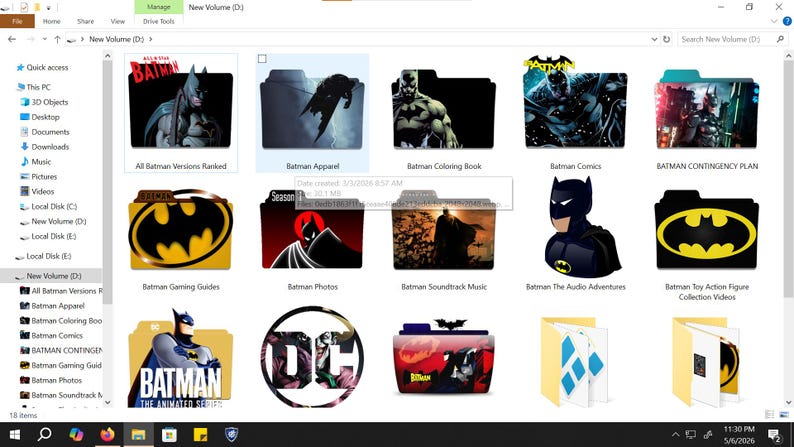Open recent locations dropdown next to Forward
This screenshot has width=794, height=447.
pos(45,39)
